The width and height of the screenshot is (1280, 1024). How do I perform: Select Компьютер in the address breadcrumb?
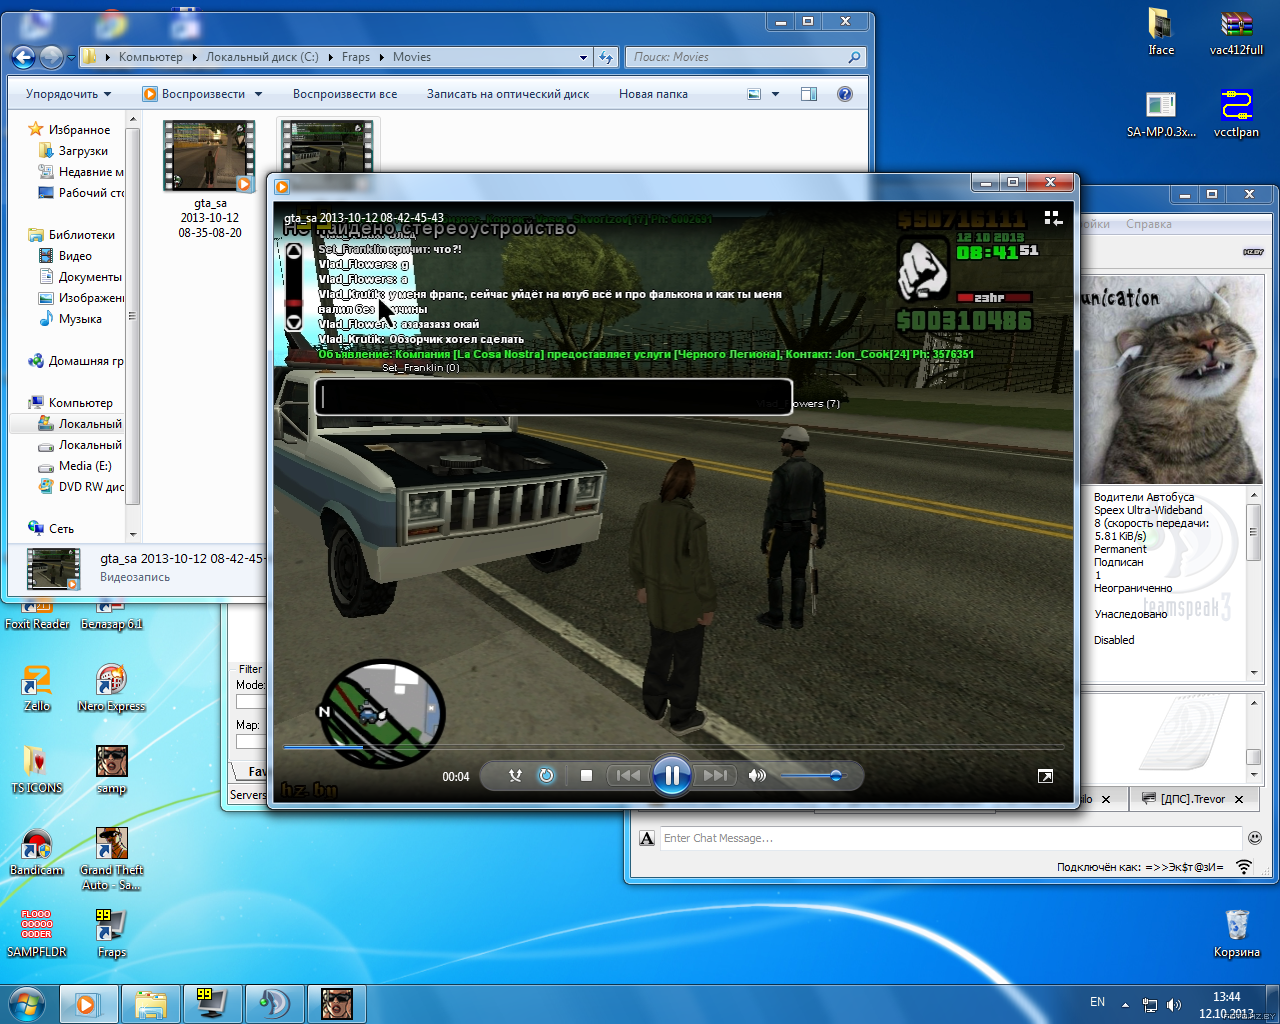point(151,57)
